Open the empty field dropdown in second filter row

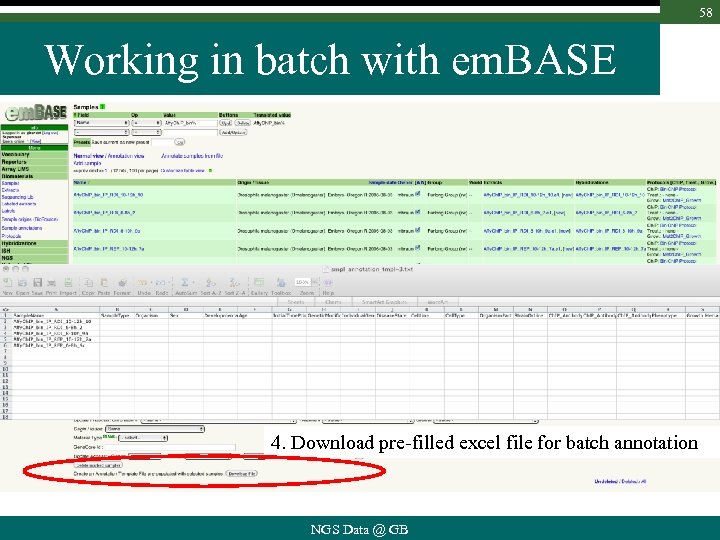[x=101, y=132]
